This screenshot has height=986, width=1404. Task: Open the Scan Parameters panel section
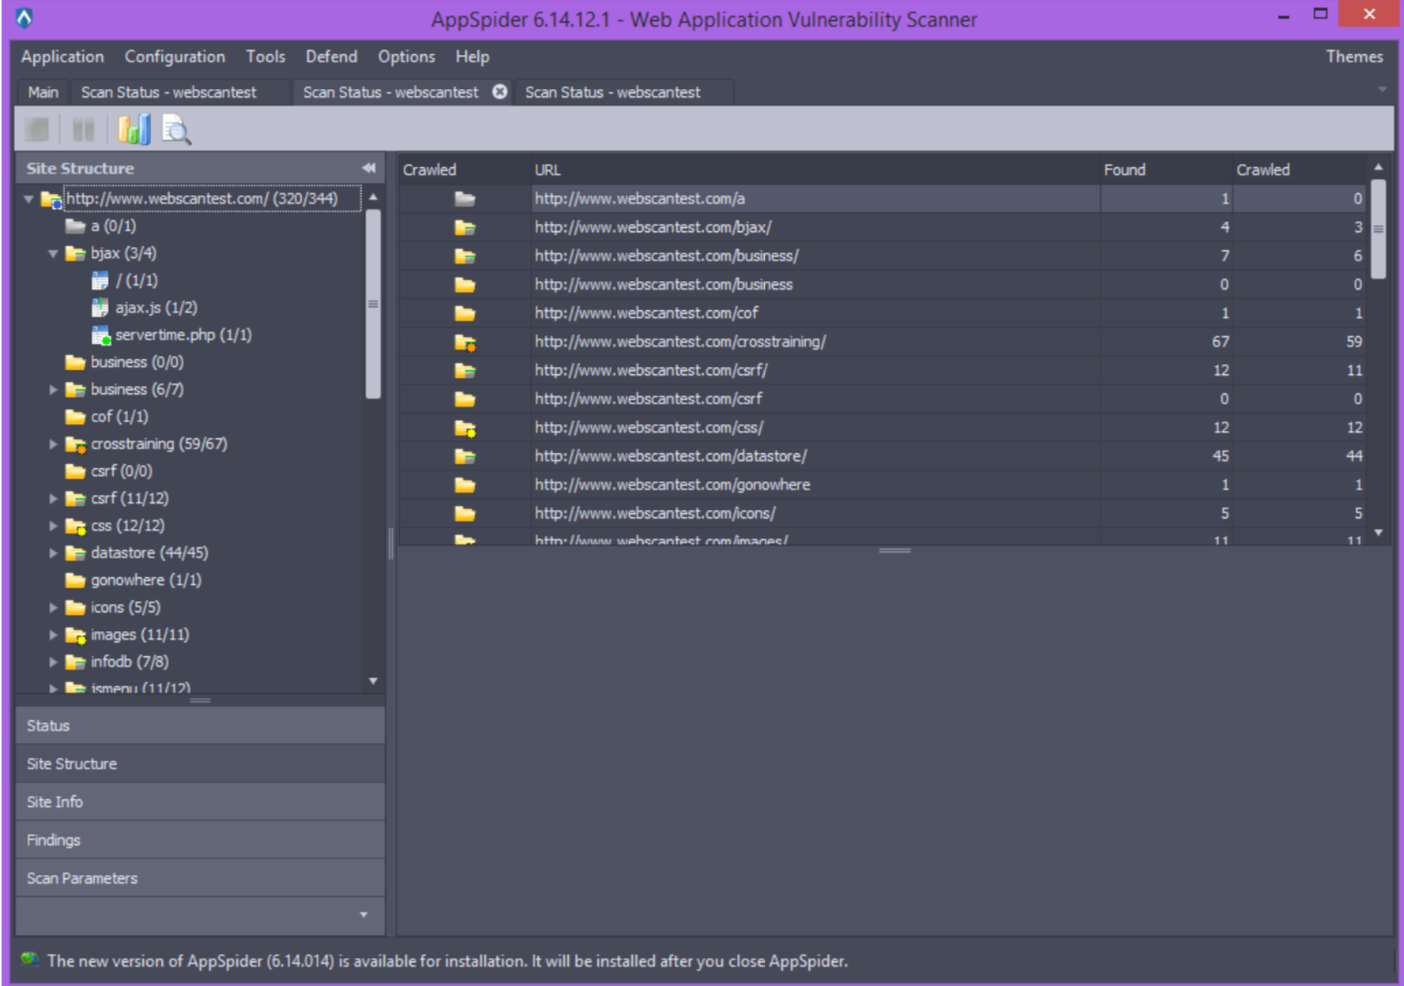click(200, 878)
